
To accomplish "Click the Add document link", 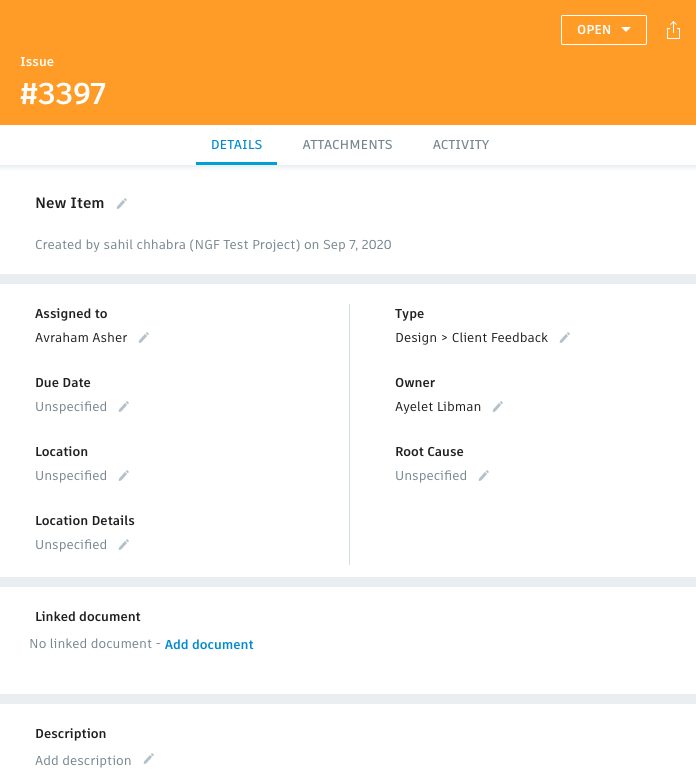I will (209, 645).
